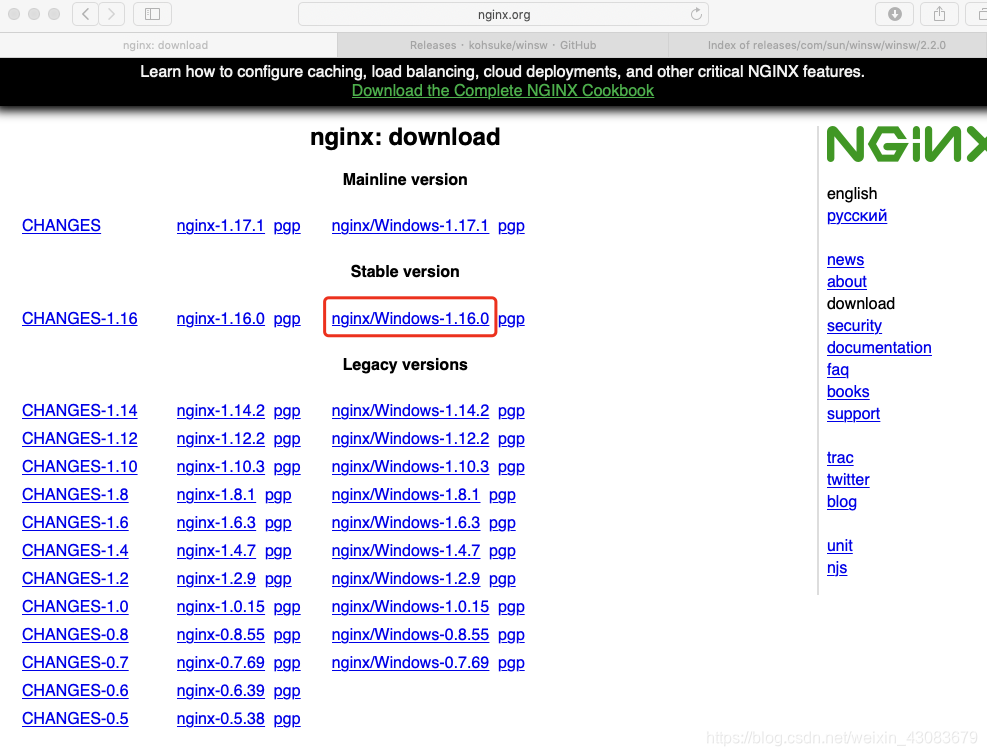
Task: Open CHANGES-1.0 link
Action: tap(75, 606)
